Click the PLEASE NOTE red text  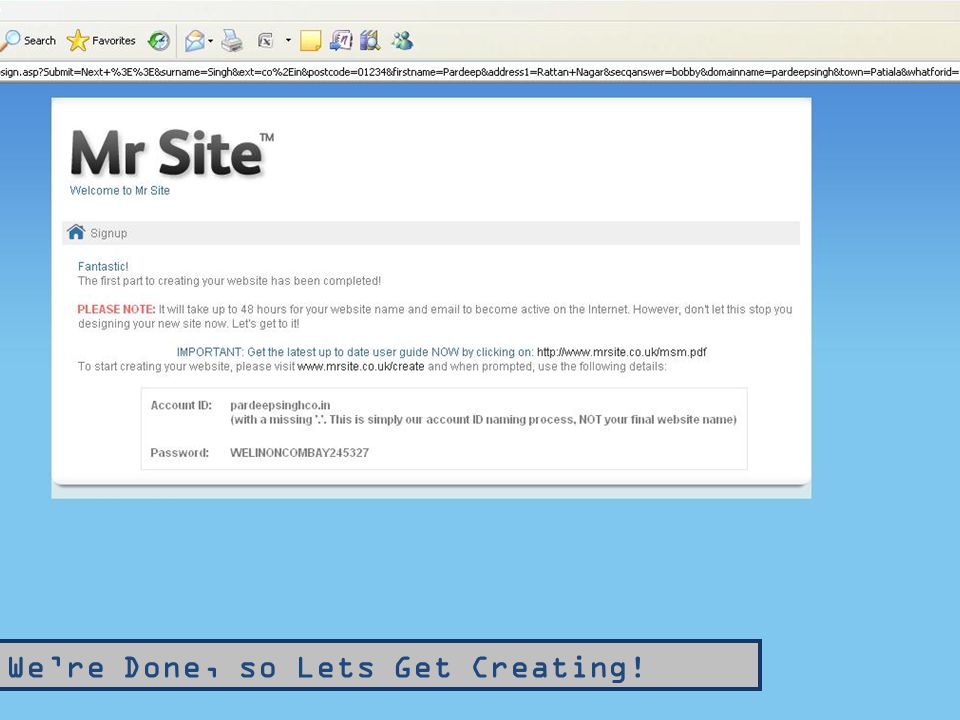[x=116, y=309]
